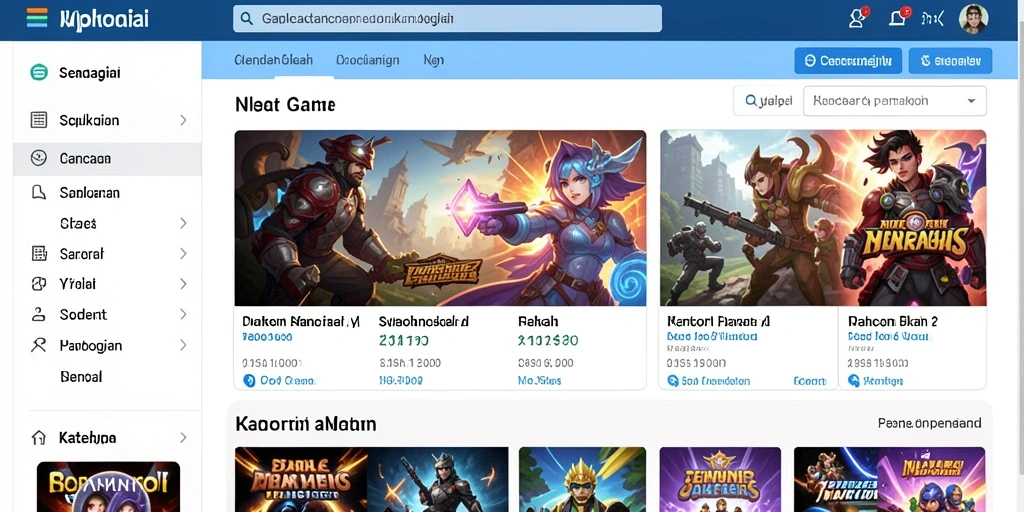This screenshot has width=1024, height=512.
Task: Open the Nenraihs game banner thumbnail
Action: click(823, 218)
